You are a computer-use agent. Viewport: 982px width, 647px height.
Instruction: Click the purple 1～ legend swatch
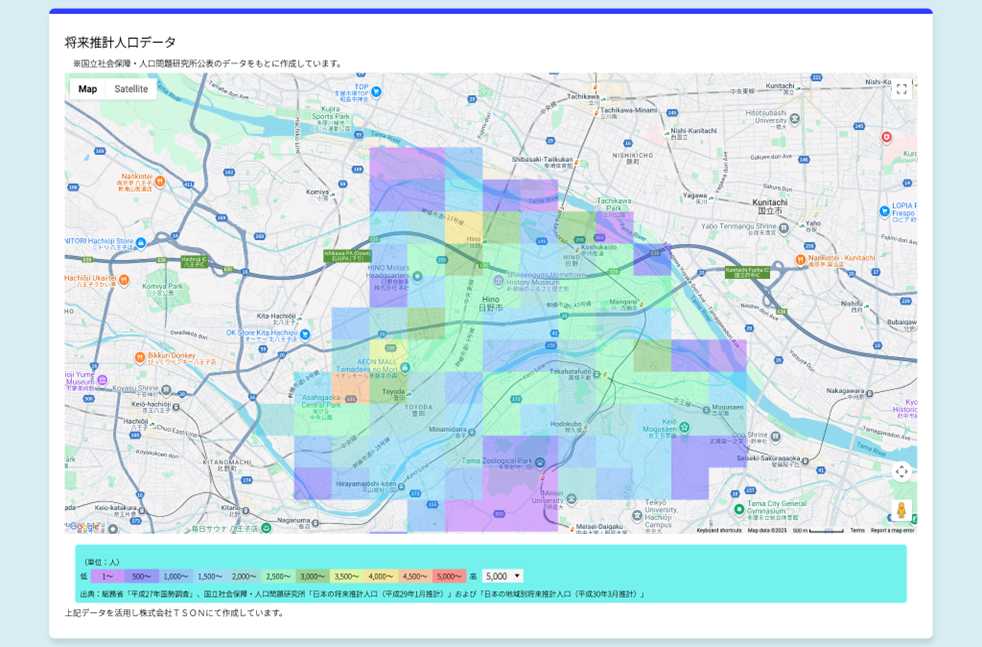coord(108,576)
